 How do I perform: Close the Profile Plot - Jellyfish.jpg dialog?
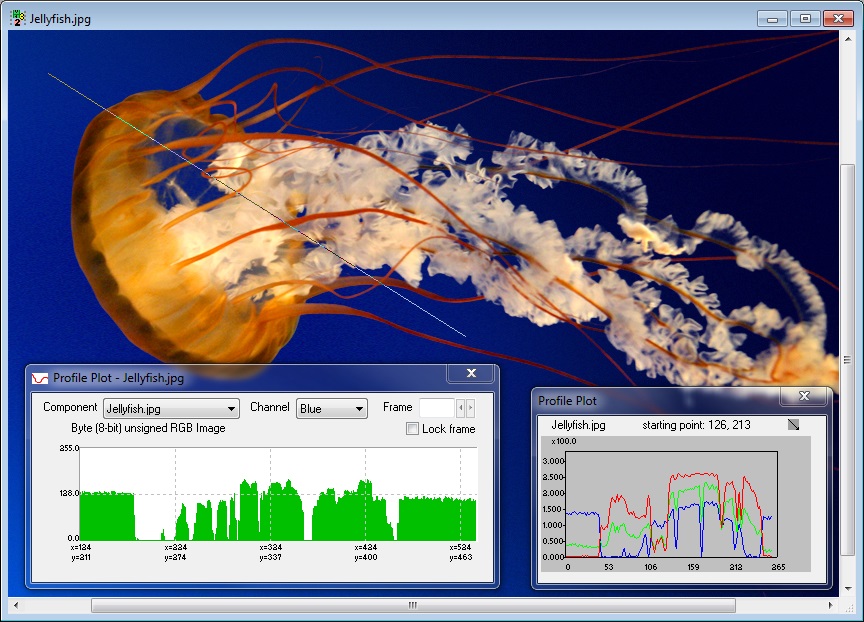(470, 374)
